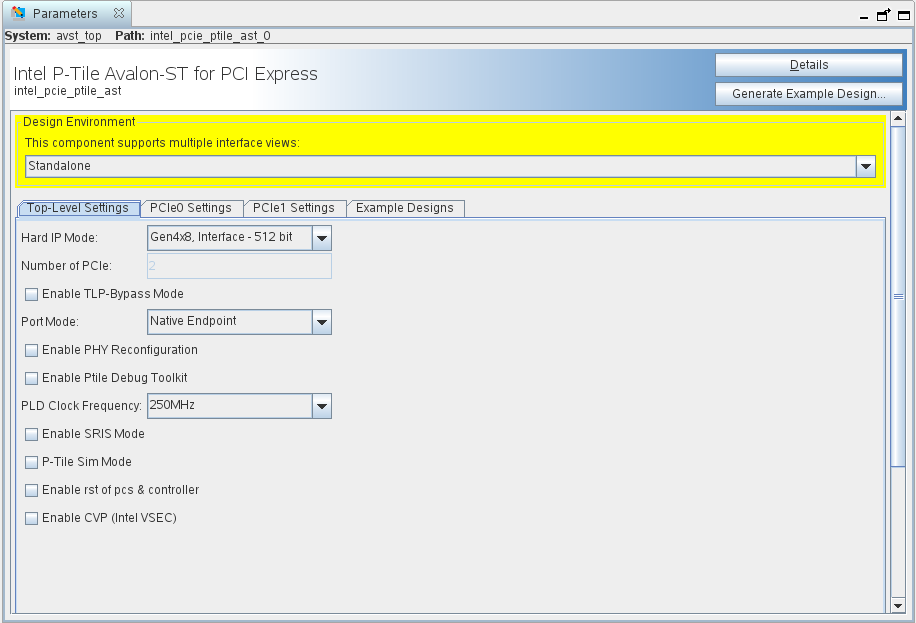Switch to the Top-Level Settings tab
Image resolution: width=916 pixels, height=623 pixels.
point(78,208)
